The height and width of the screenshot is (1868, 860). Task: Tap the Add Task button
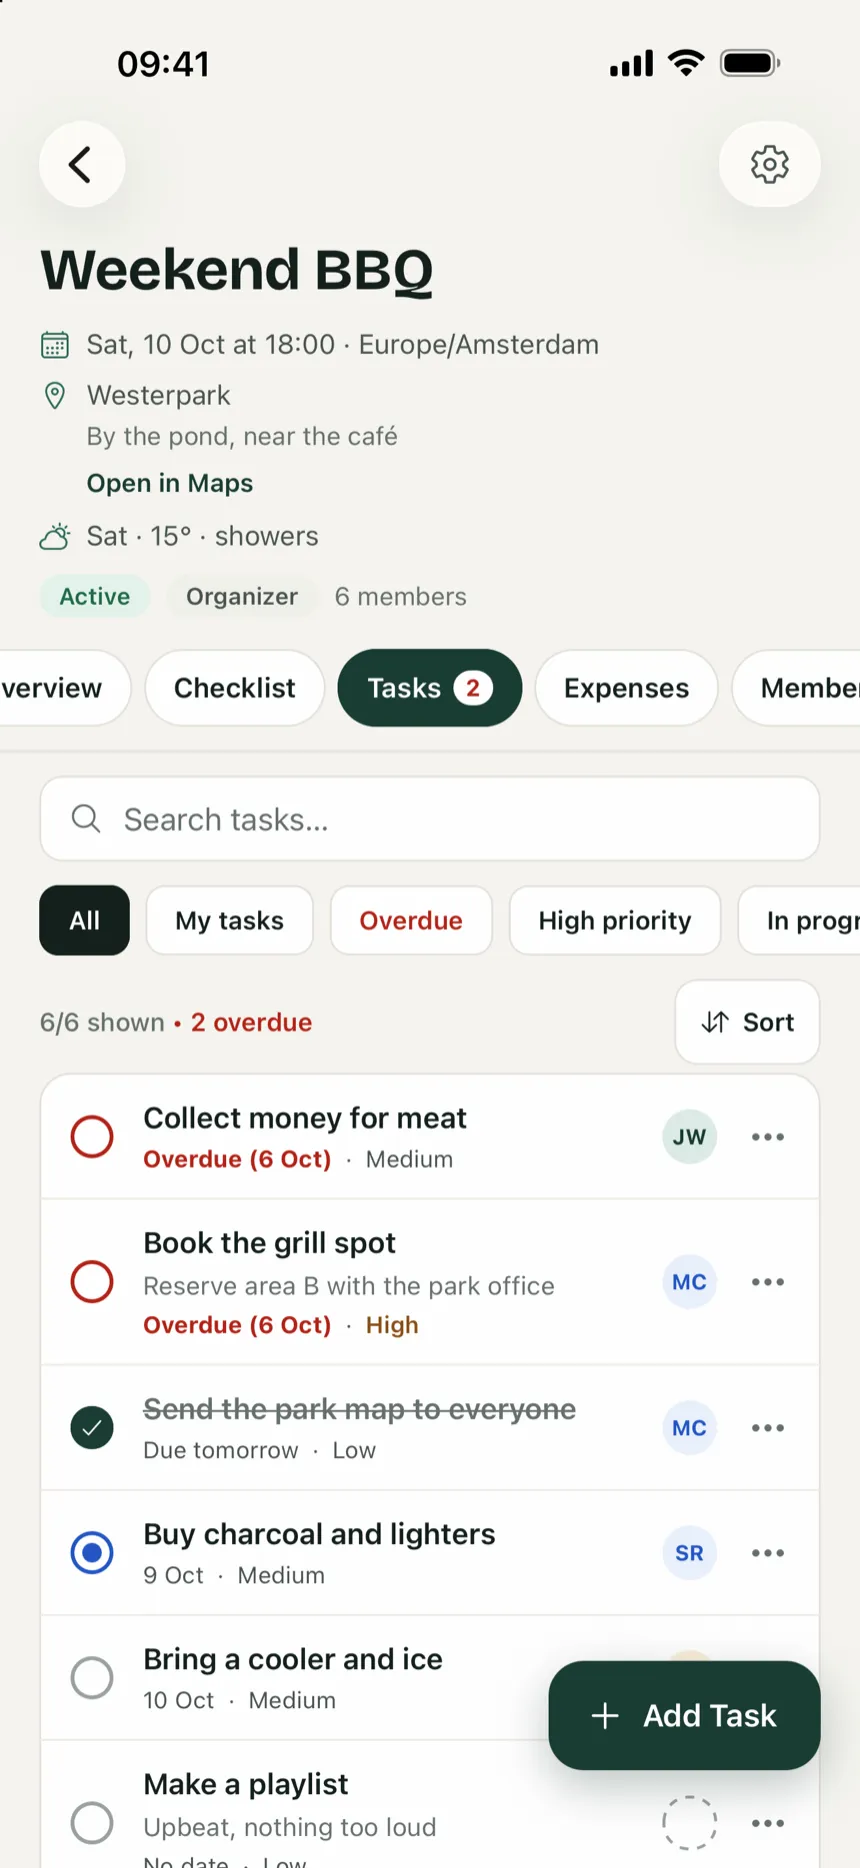684,1716
